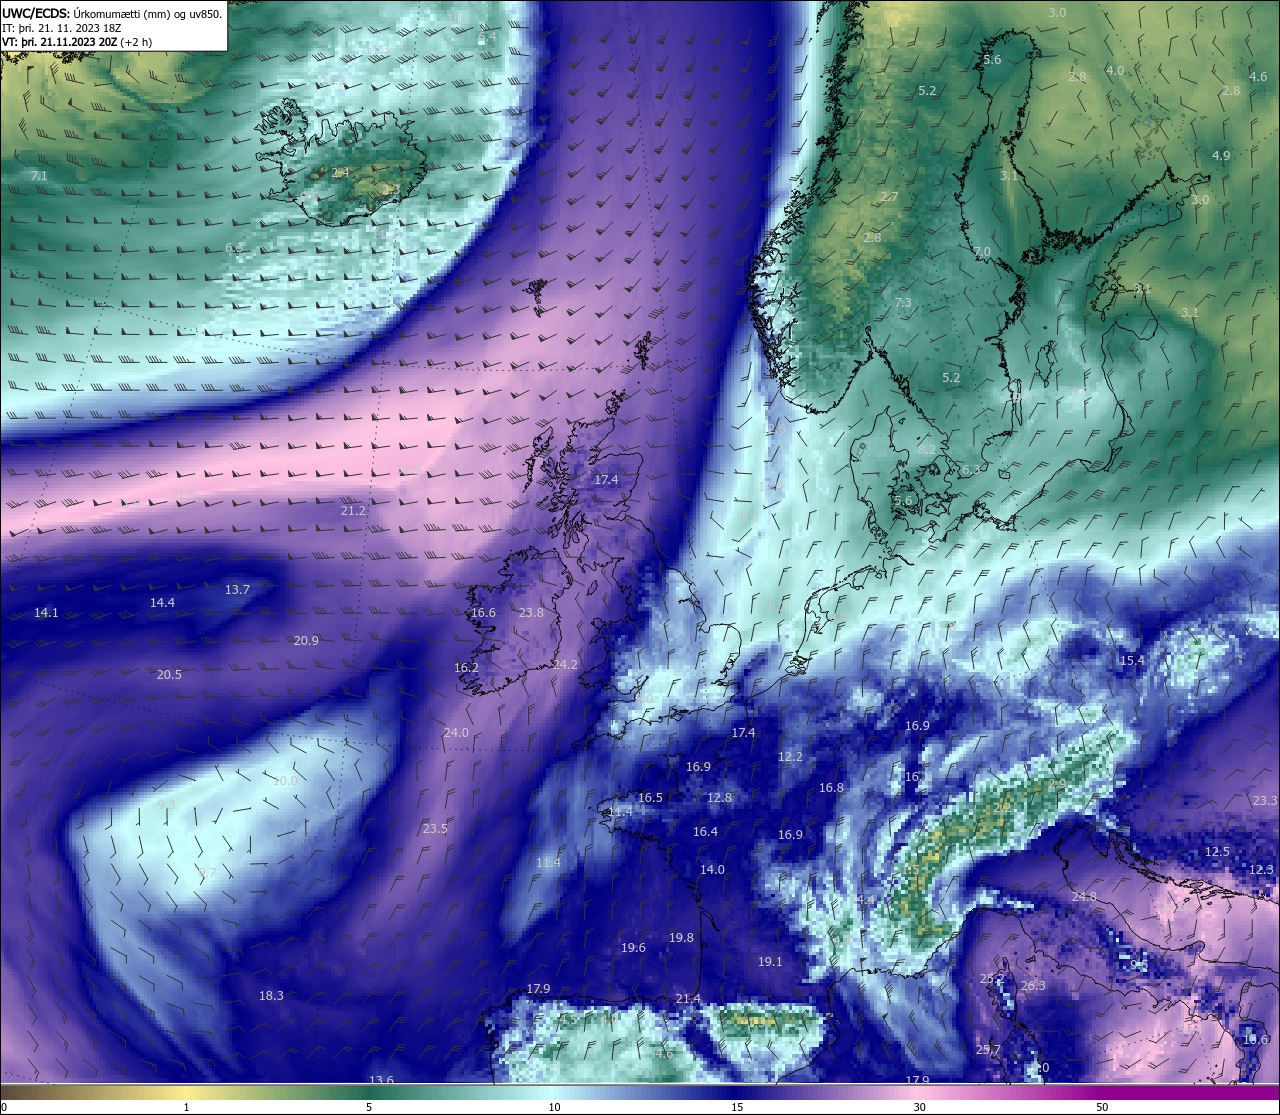This screenshot has height=1115, width=1280.
Task: Click the 23.5 value on the map
Action: (435, 829)
